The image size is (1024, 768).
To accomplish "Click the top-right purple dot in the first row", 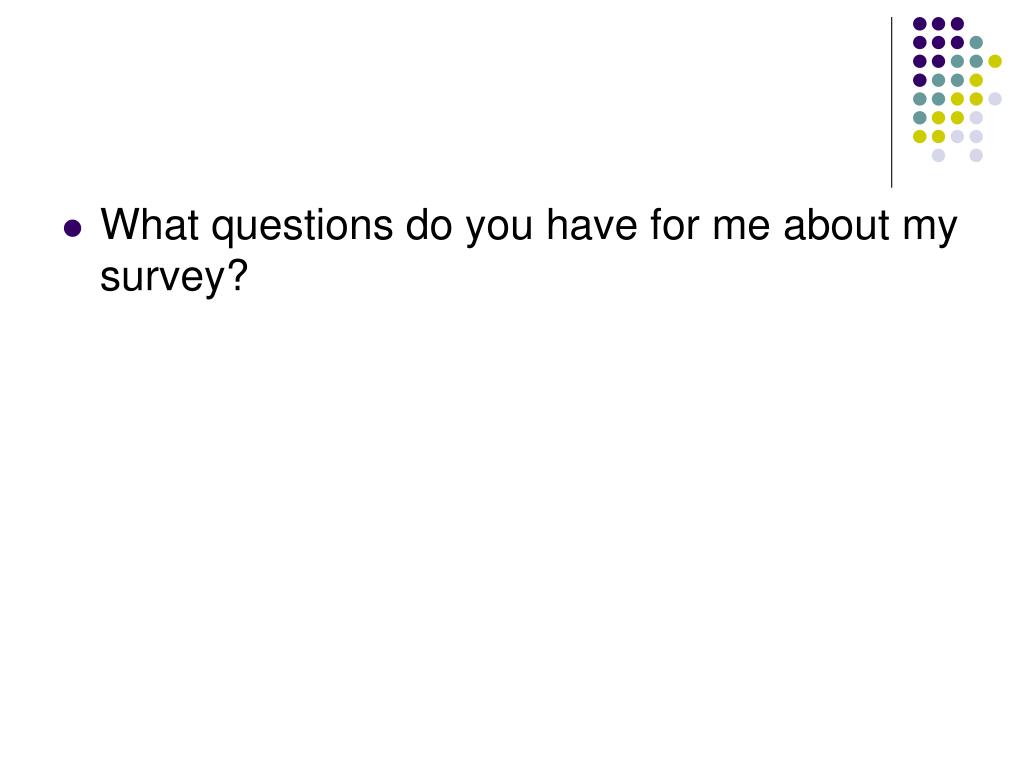I will 957,24.
